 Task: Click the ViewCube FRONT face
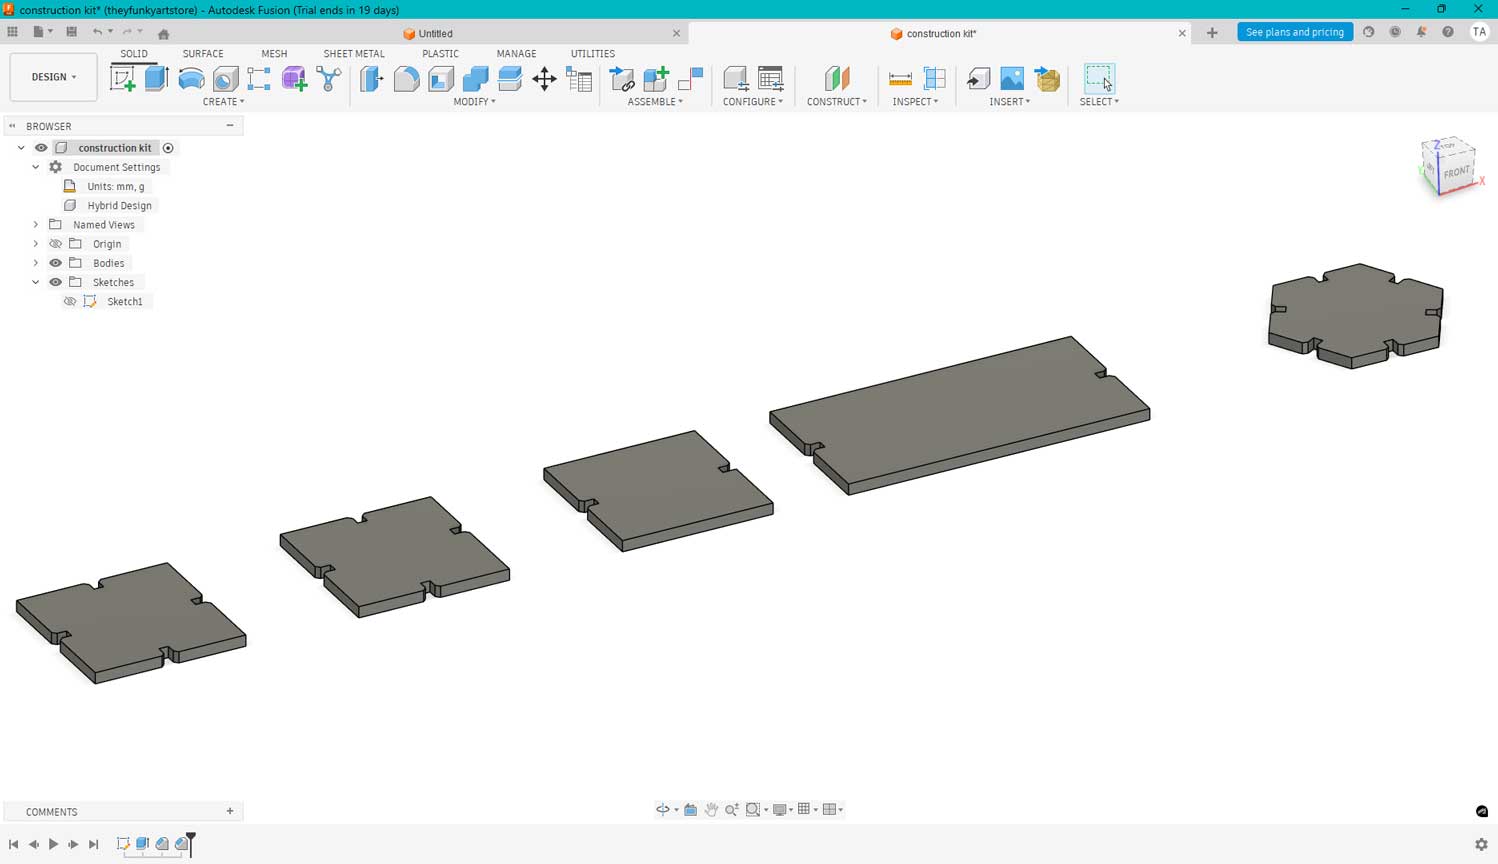(1456, 171)
